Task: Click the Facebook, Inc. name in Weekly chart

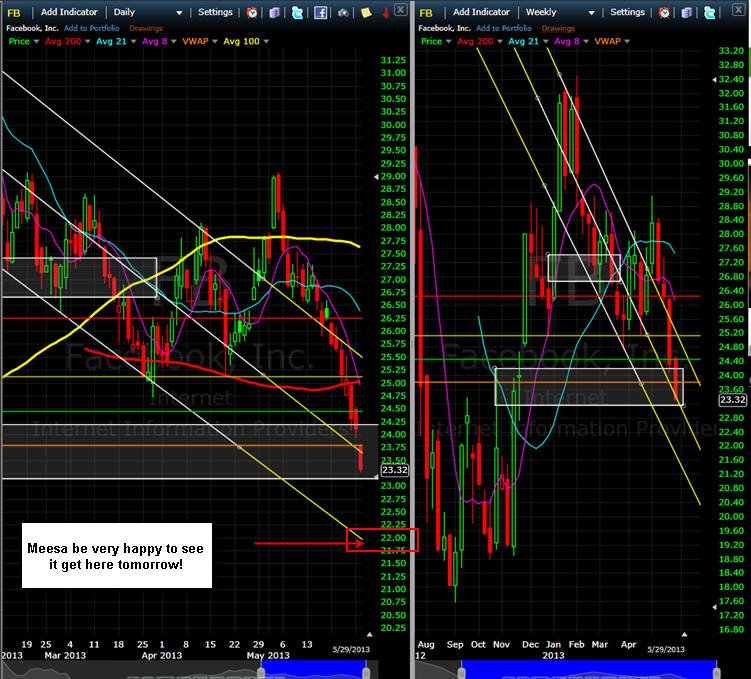Action: tap(444, 28)
